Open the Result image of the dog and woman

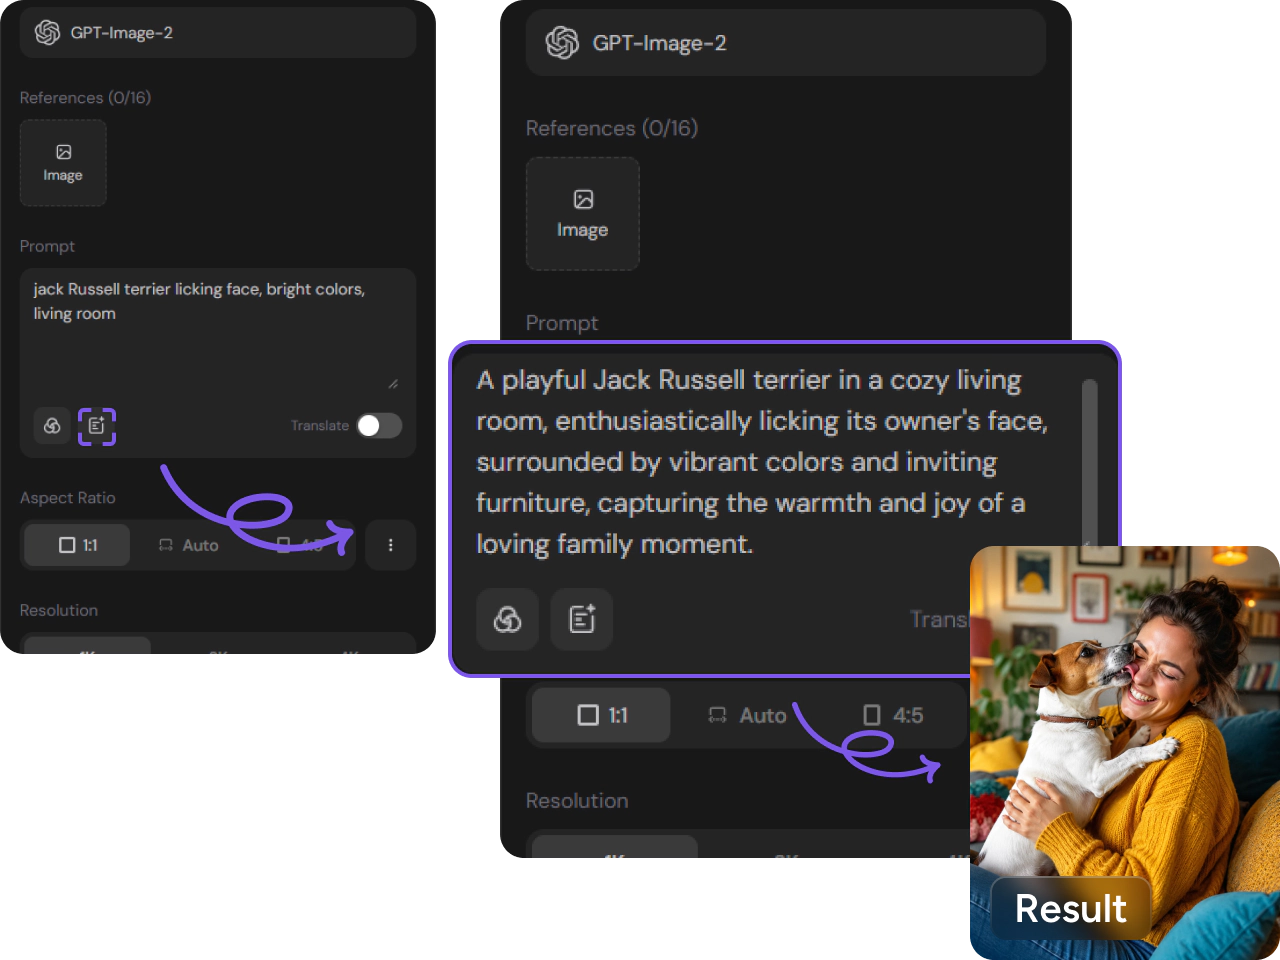1125,752
